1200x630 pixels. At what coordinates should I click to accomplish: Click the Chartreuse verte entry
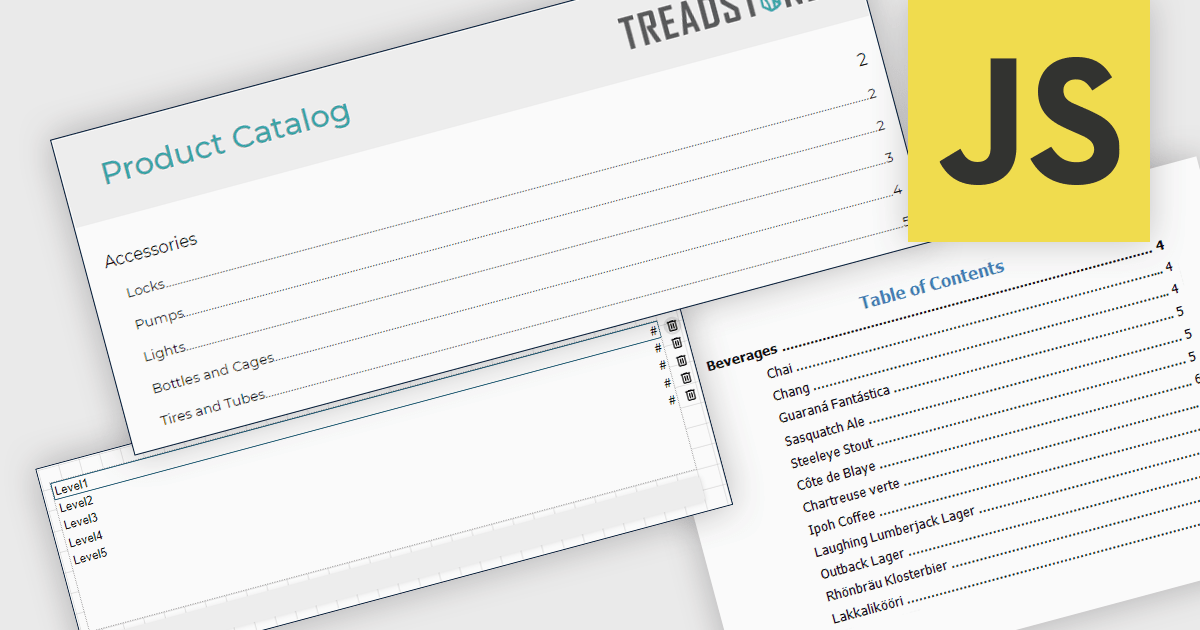click(851, 495)
